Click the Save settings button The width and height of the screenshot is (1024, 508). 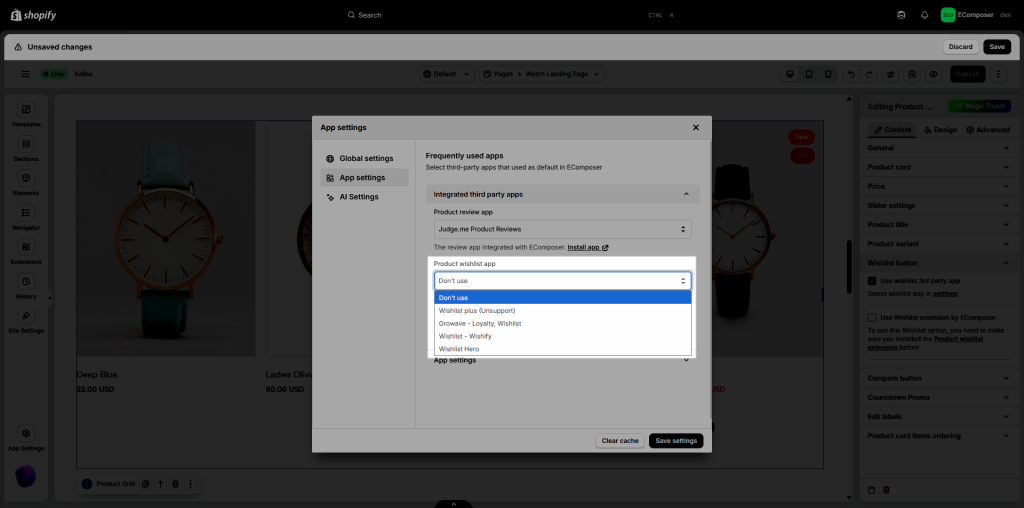(x=676, y=441)
